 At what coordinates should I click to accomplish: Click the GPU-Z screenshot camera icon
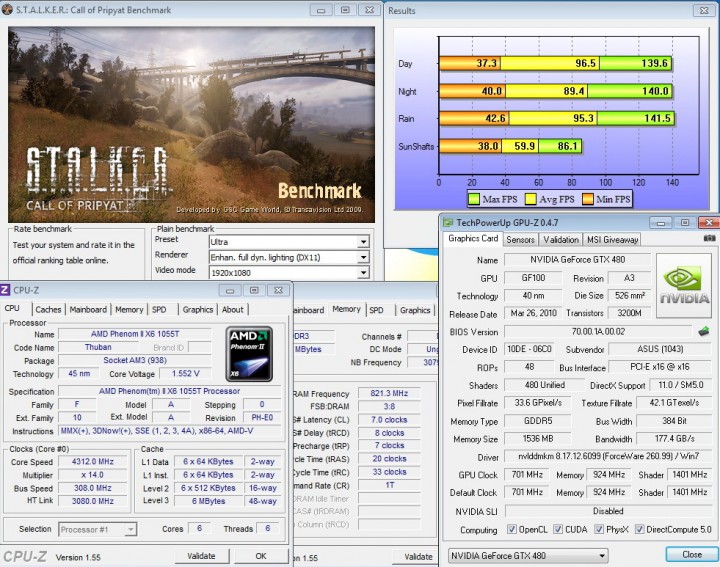[709, 239]
